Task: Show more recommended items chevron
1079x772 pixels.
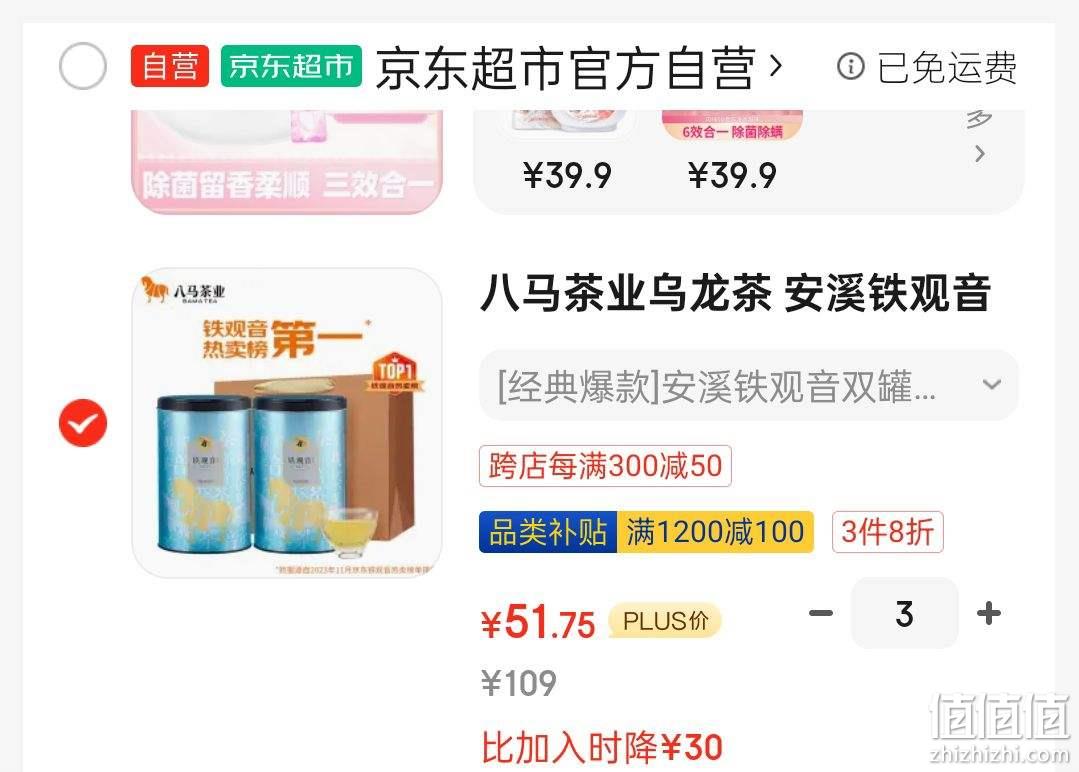Action: (980, 153)
